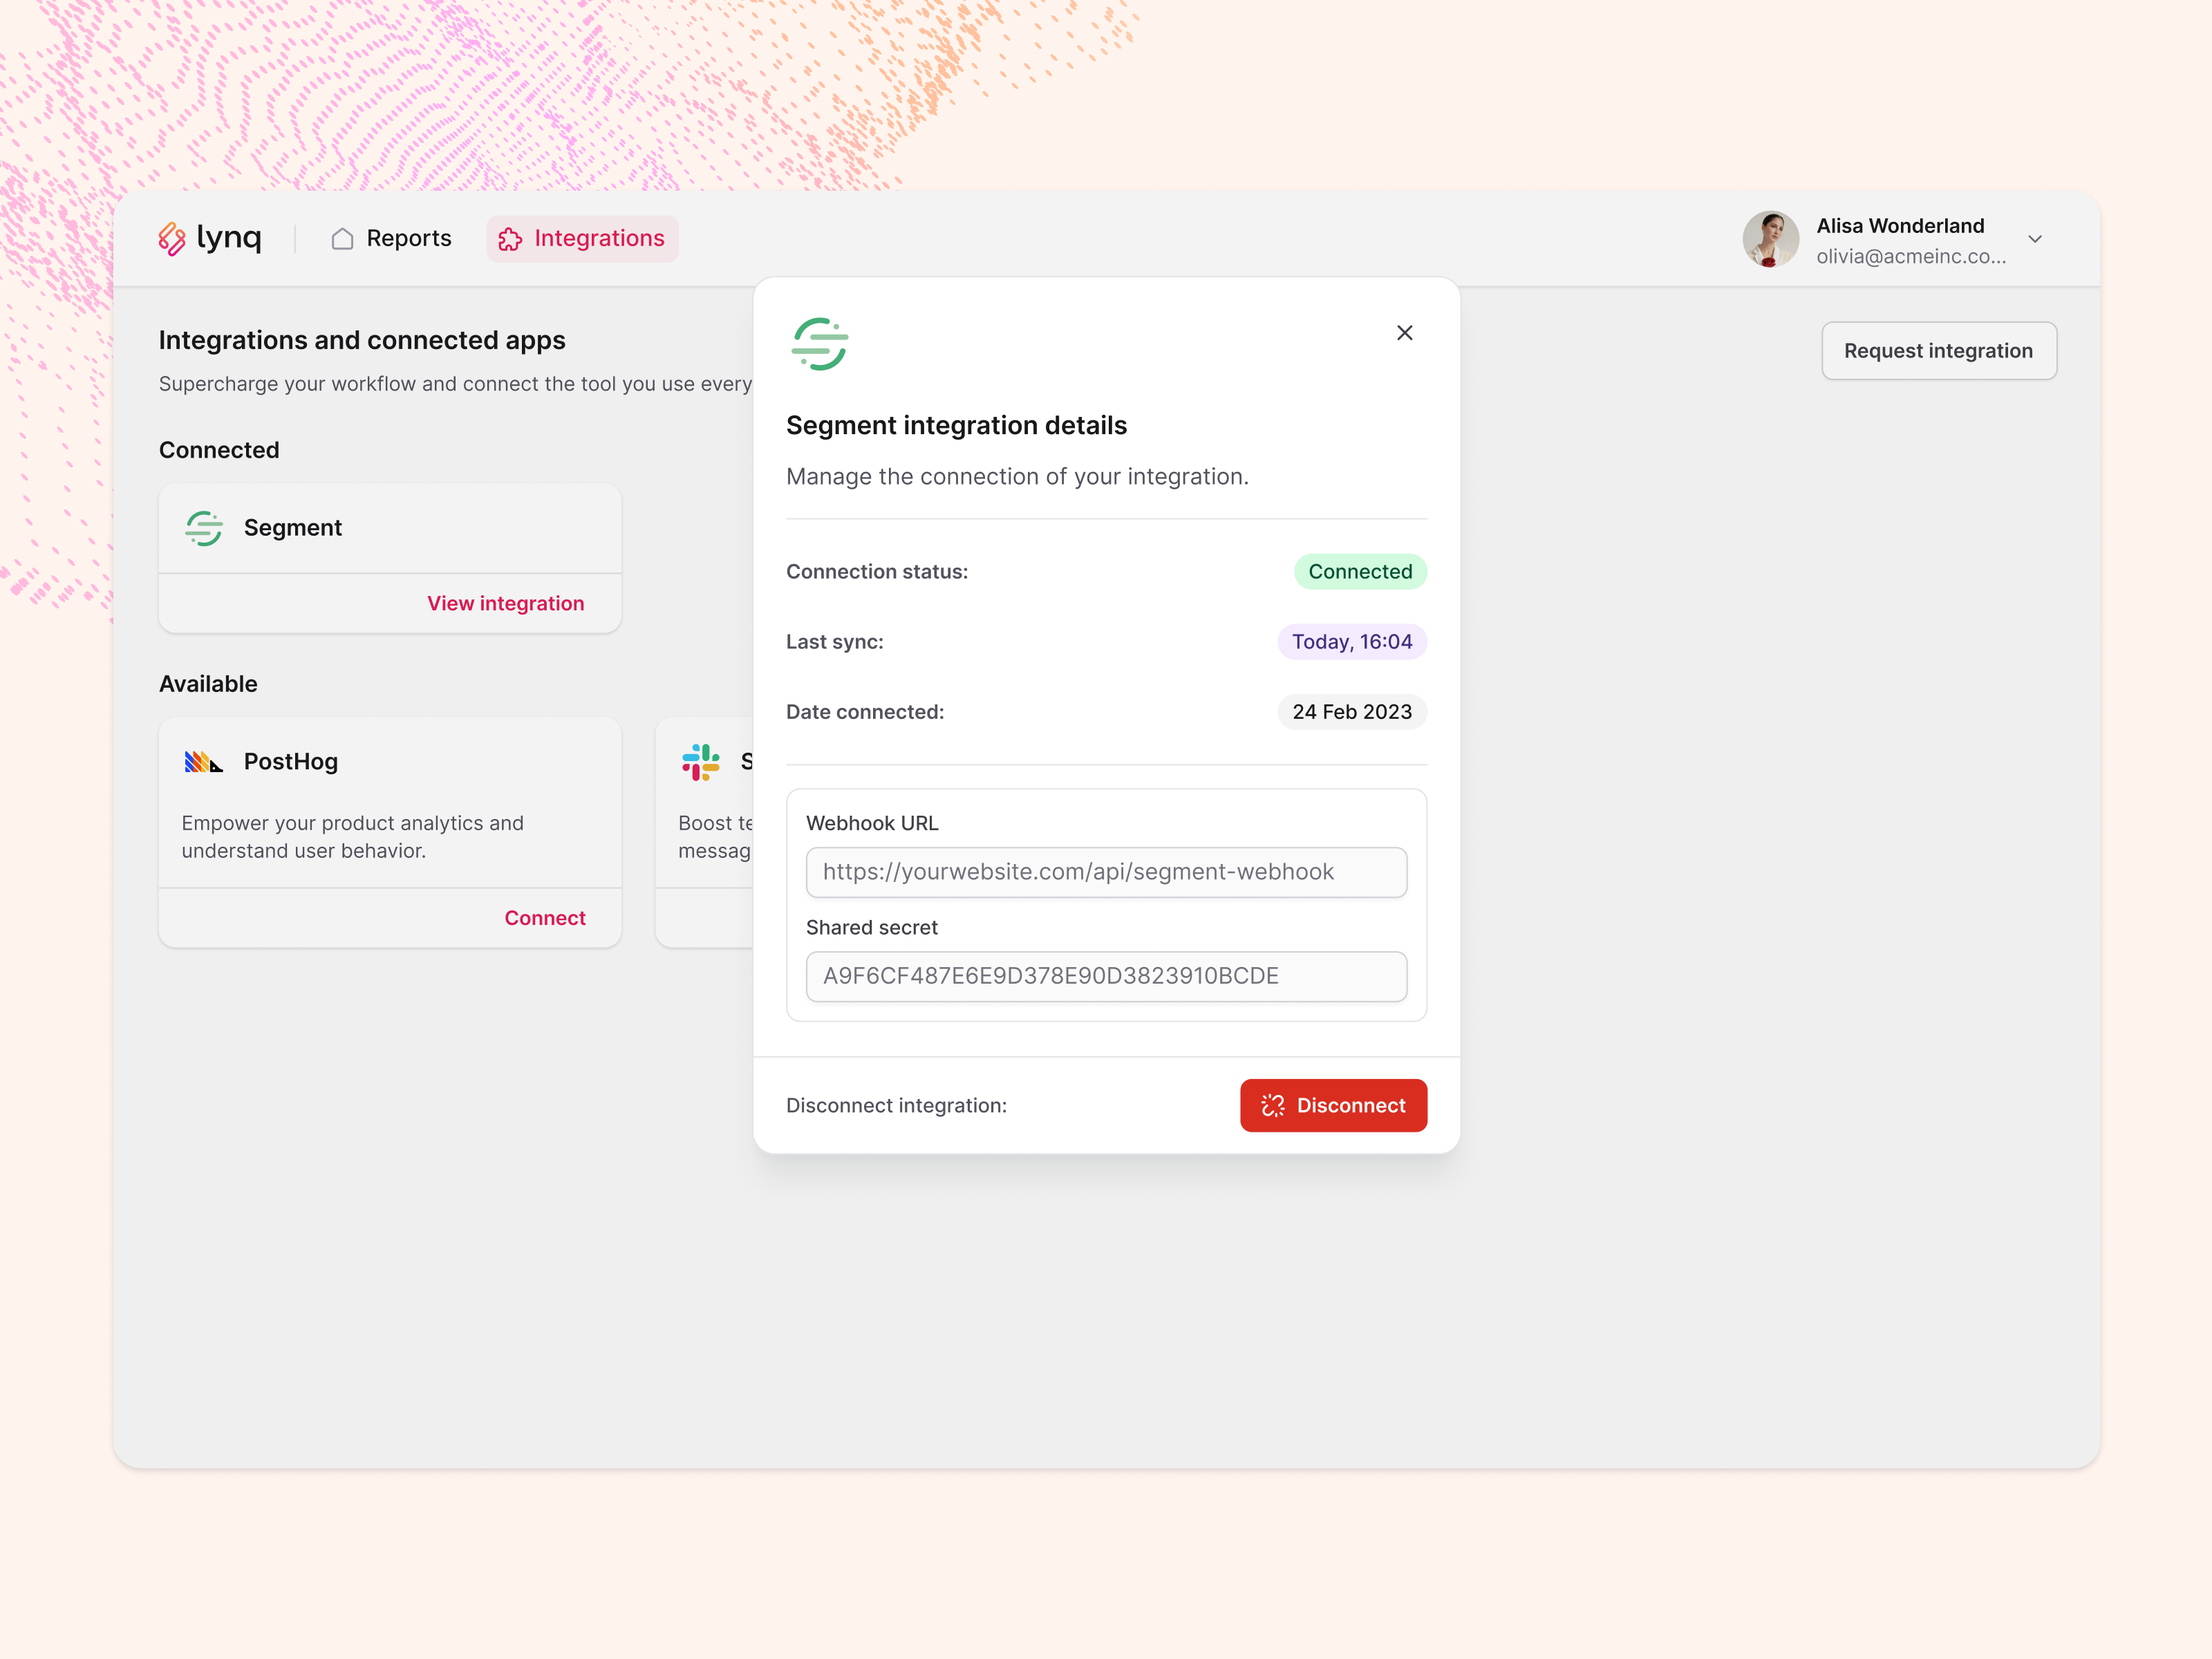Click the broken-link icon inside the Disconnect button
The height and width of the screenshot is (1659, 2212).
tap(1273, 1105)
